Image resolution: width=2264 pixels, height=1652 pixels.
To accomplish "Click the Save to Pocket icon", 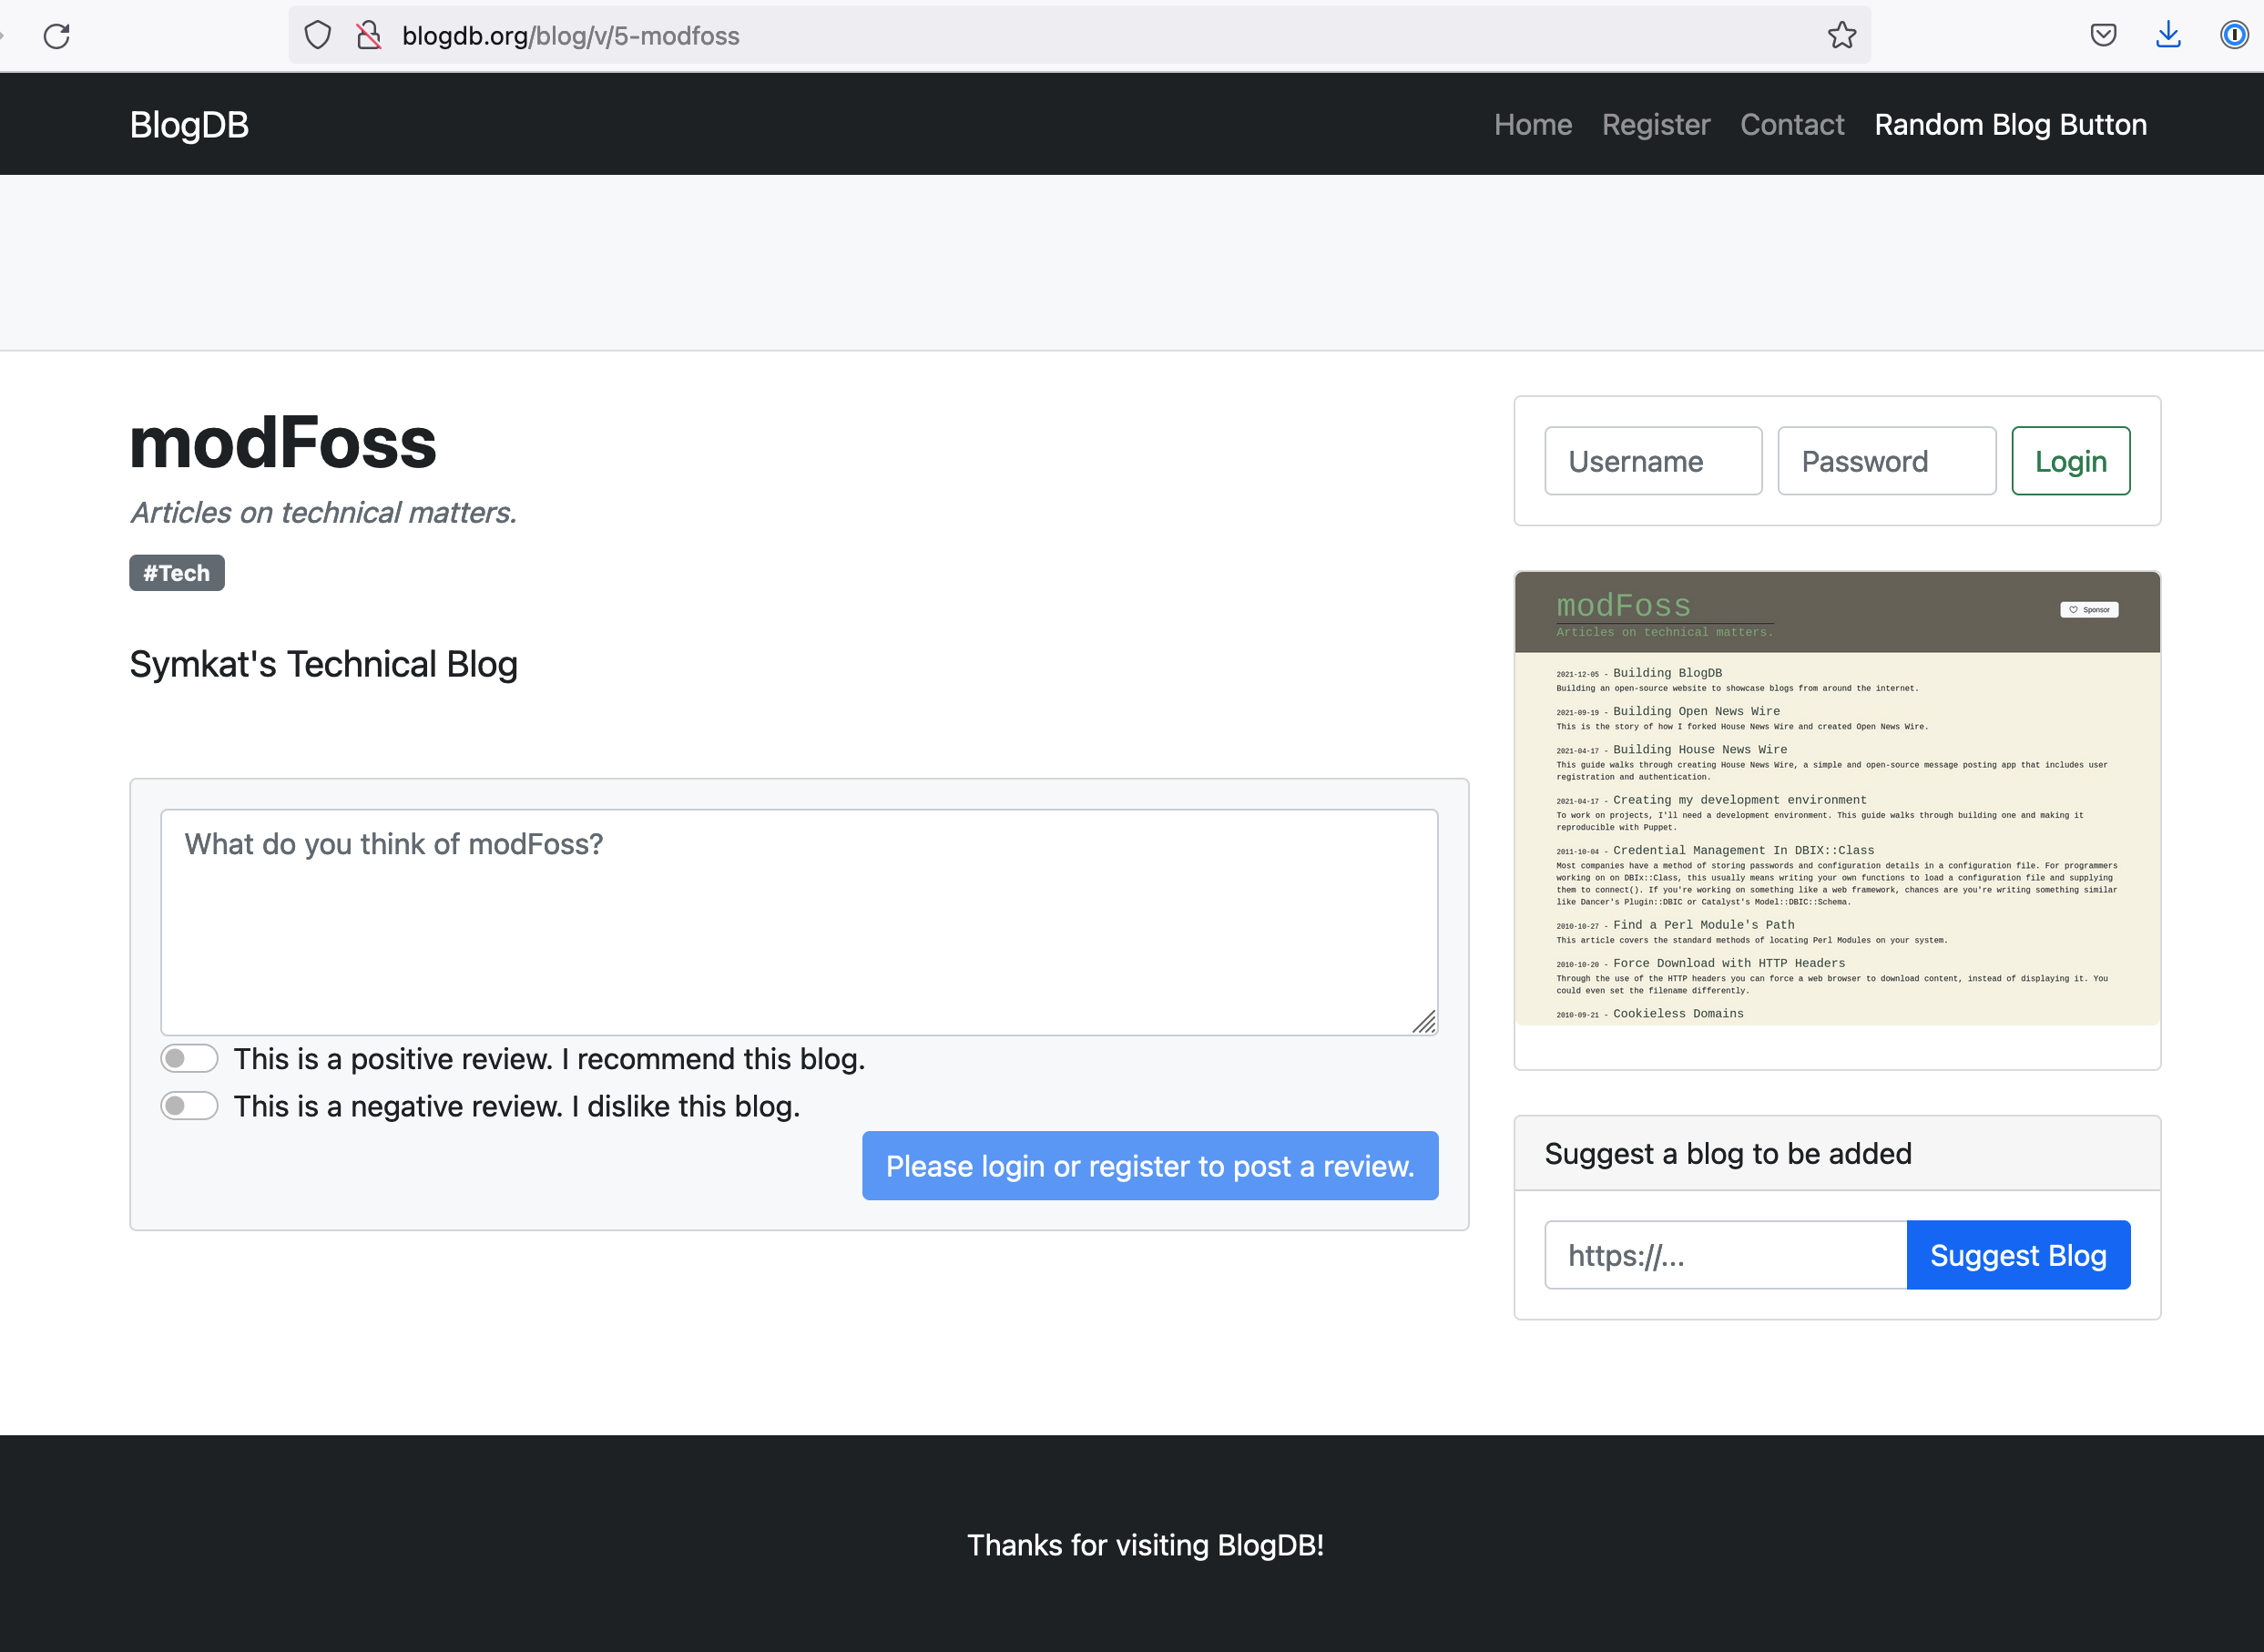I will pyautogui.click(x=2103, y=36).
